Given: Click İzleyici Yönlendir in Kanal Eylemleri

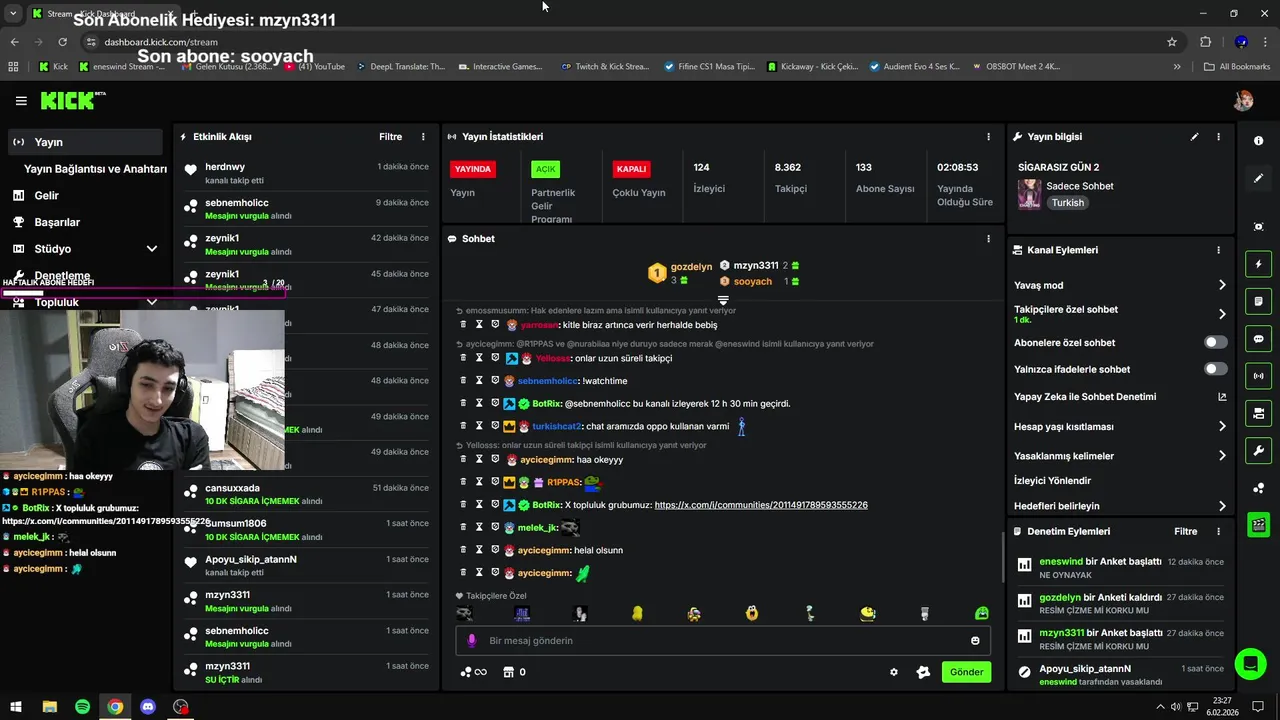Looking at the screenshot, I should coord(1052,481).
